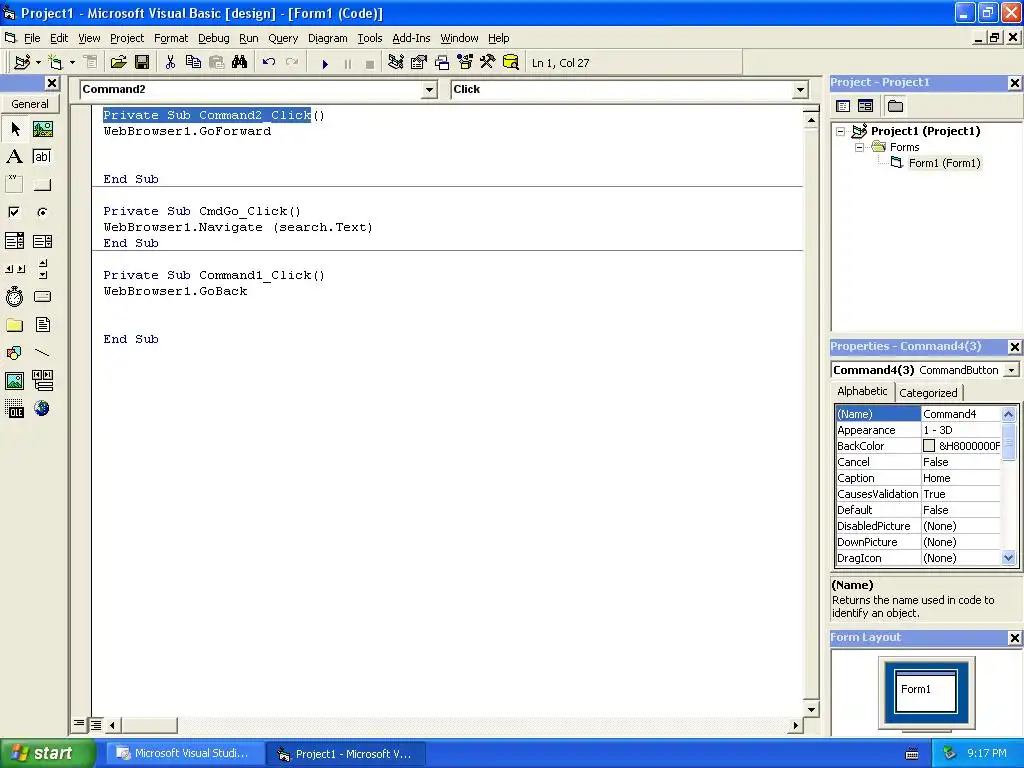Select the Image control tool
Screen dimensions: 1024x768
(14, 381)
